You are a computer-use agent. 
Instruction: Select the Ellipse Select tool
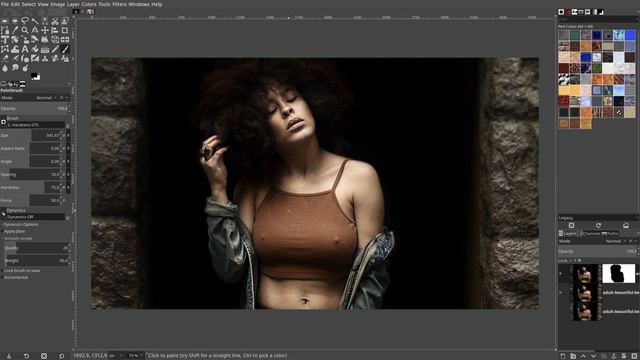pyautogui.click(x=15, y=21)
